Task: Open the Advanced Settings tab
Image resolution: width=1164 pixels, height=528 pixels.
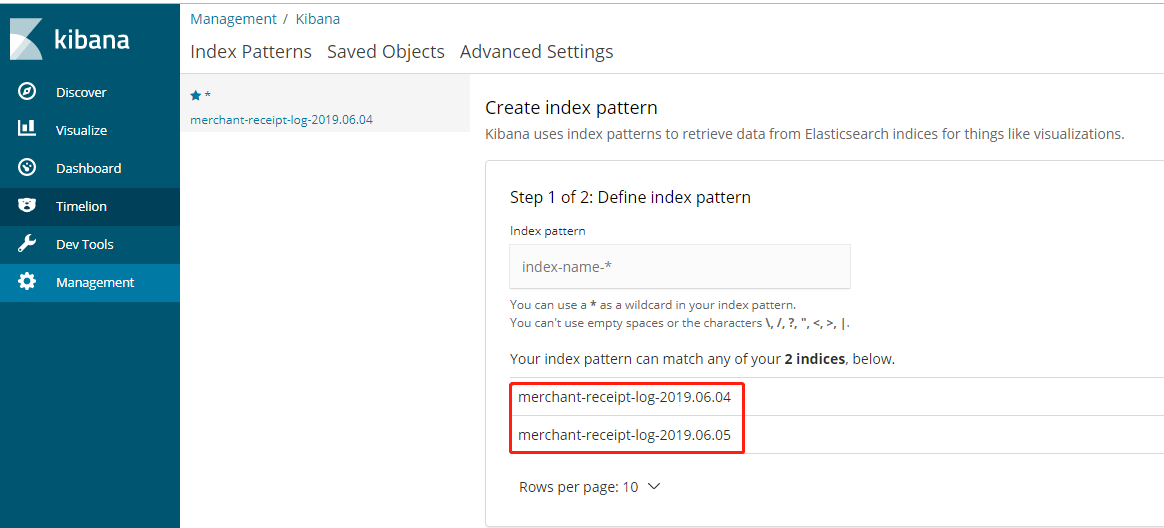Action: tap(537, 52)
